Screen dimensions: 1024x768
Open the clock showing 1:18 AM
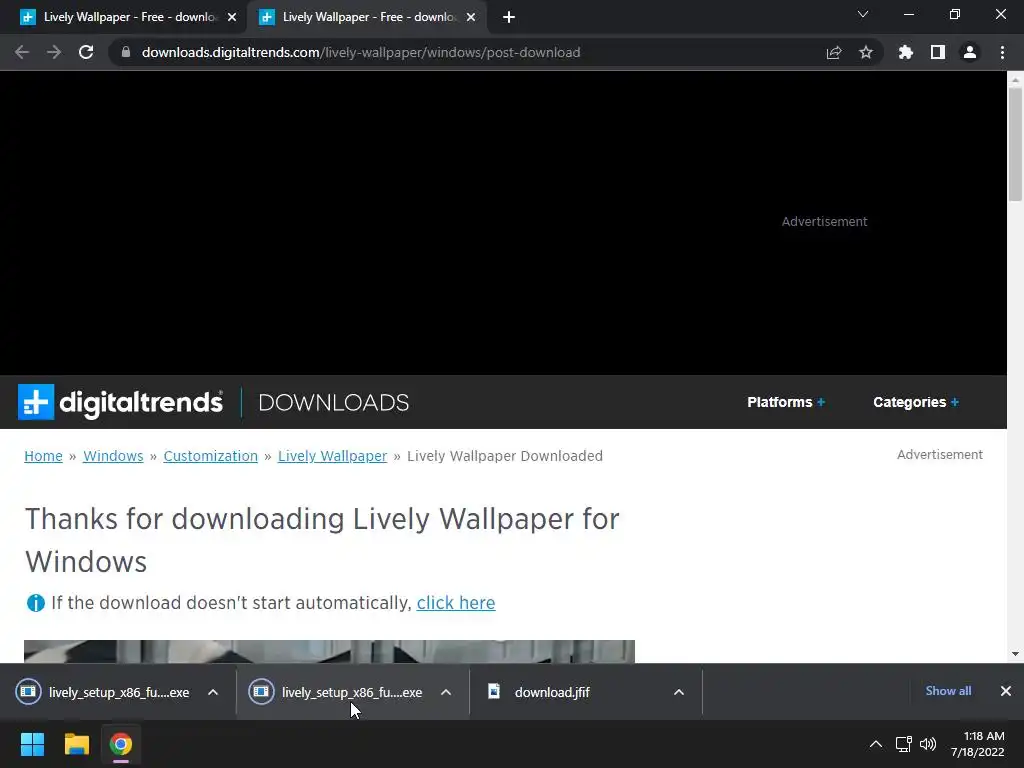978,744
